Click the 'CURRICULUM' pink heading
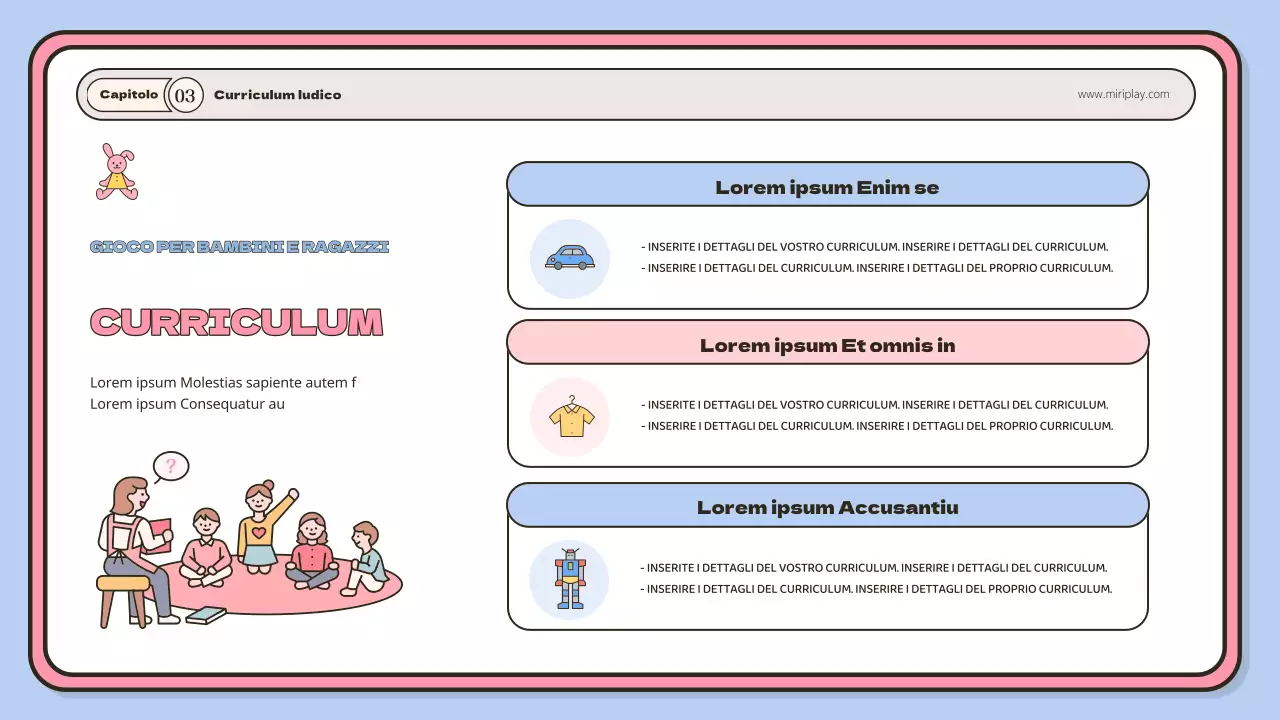 click(x=236, y=322)
